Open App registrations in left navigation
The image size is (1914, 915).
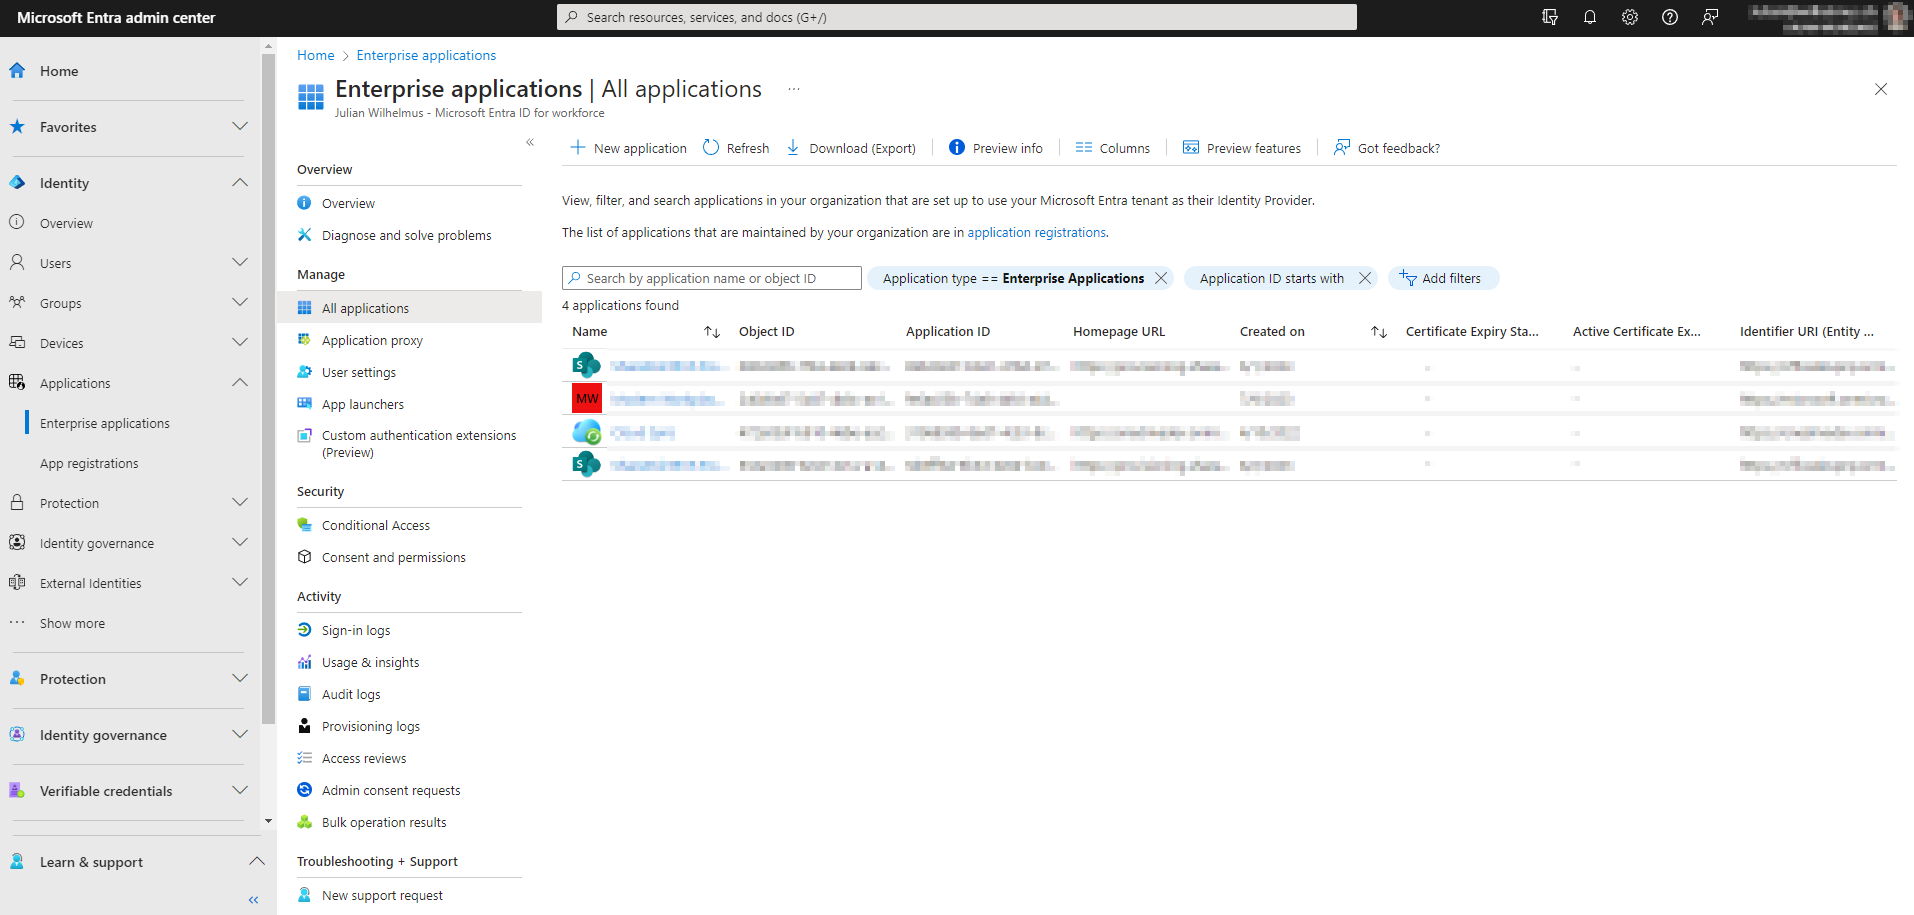point(89,463)
